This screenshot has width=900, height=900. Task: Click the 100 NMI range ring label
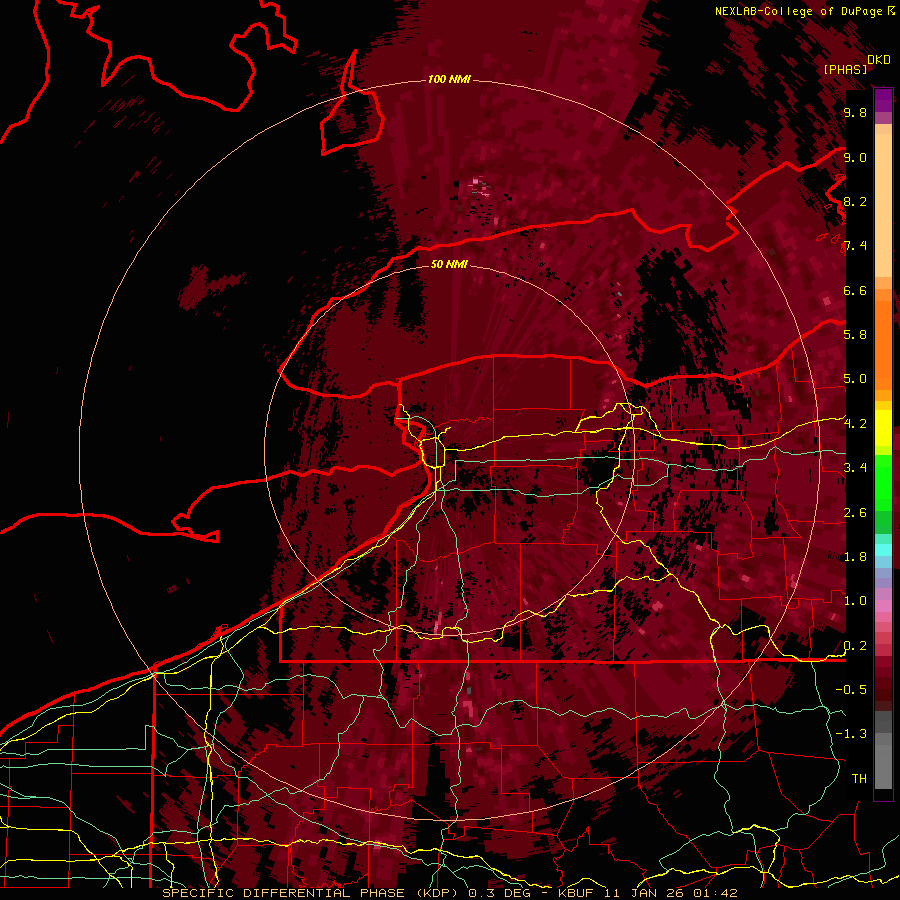point(449,79)
